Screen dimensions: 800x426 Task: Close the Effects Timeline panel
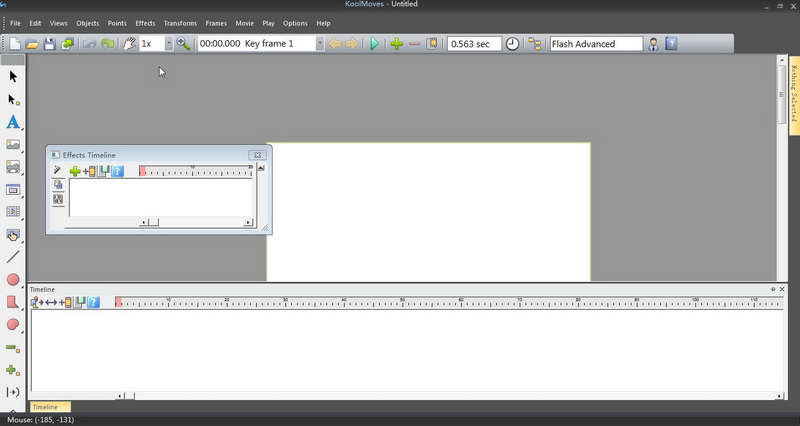click(x=258, y=155)
